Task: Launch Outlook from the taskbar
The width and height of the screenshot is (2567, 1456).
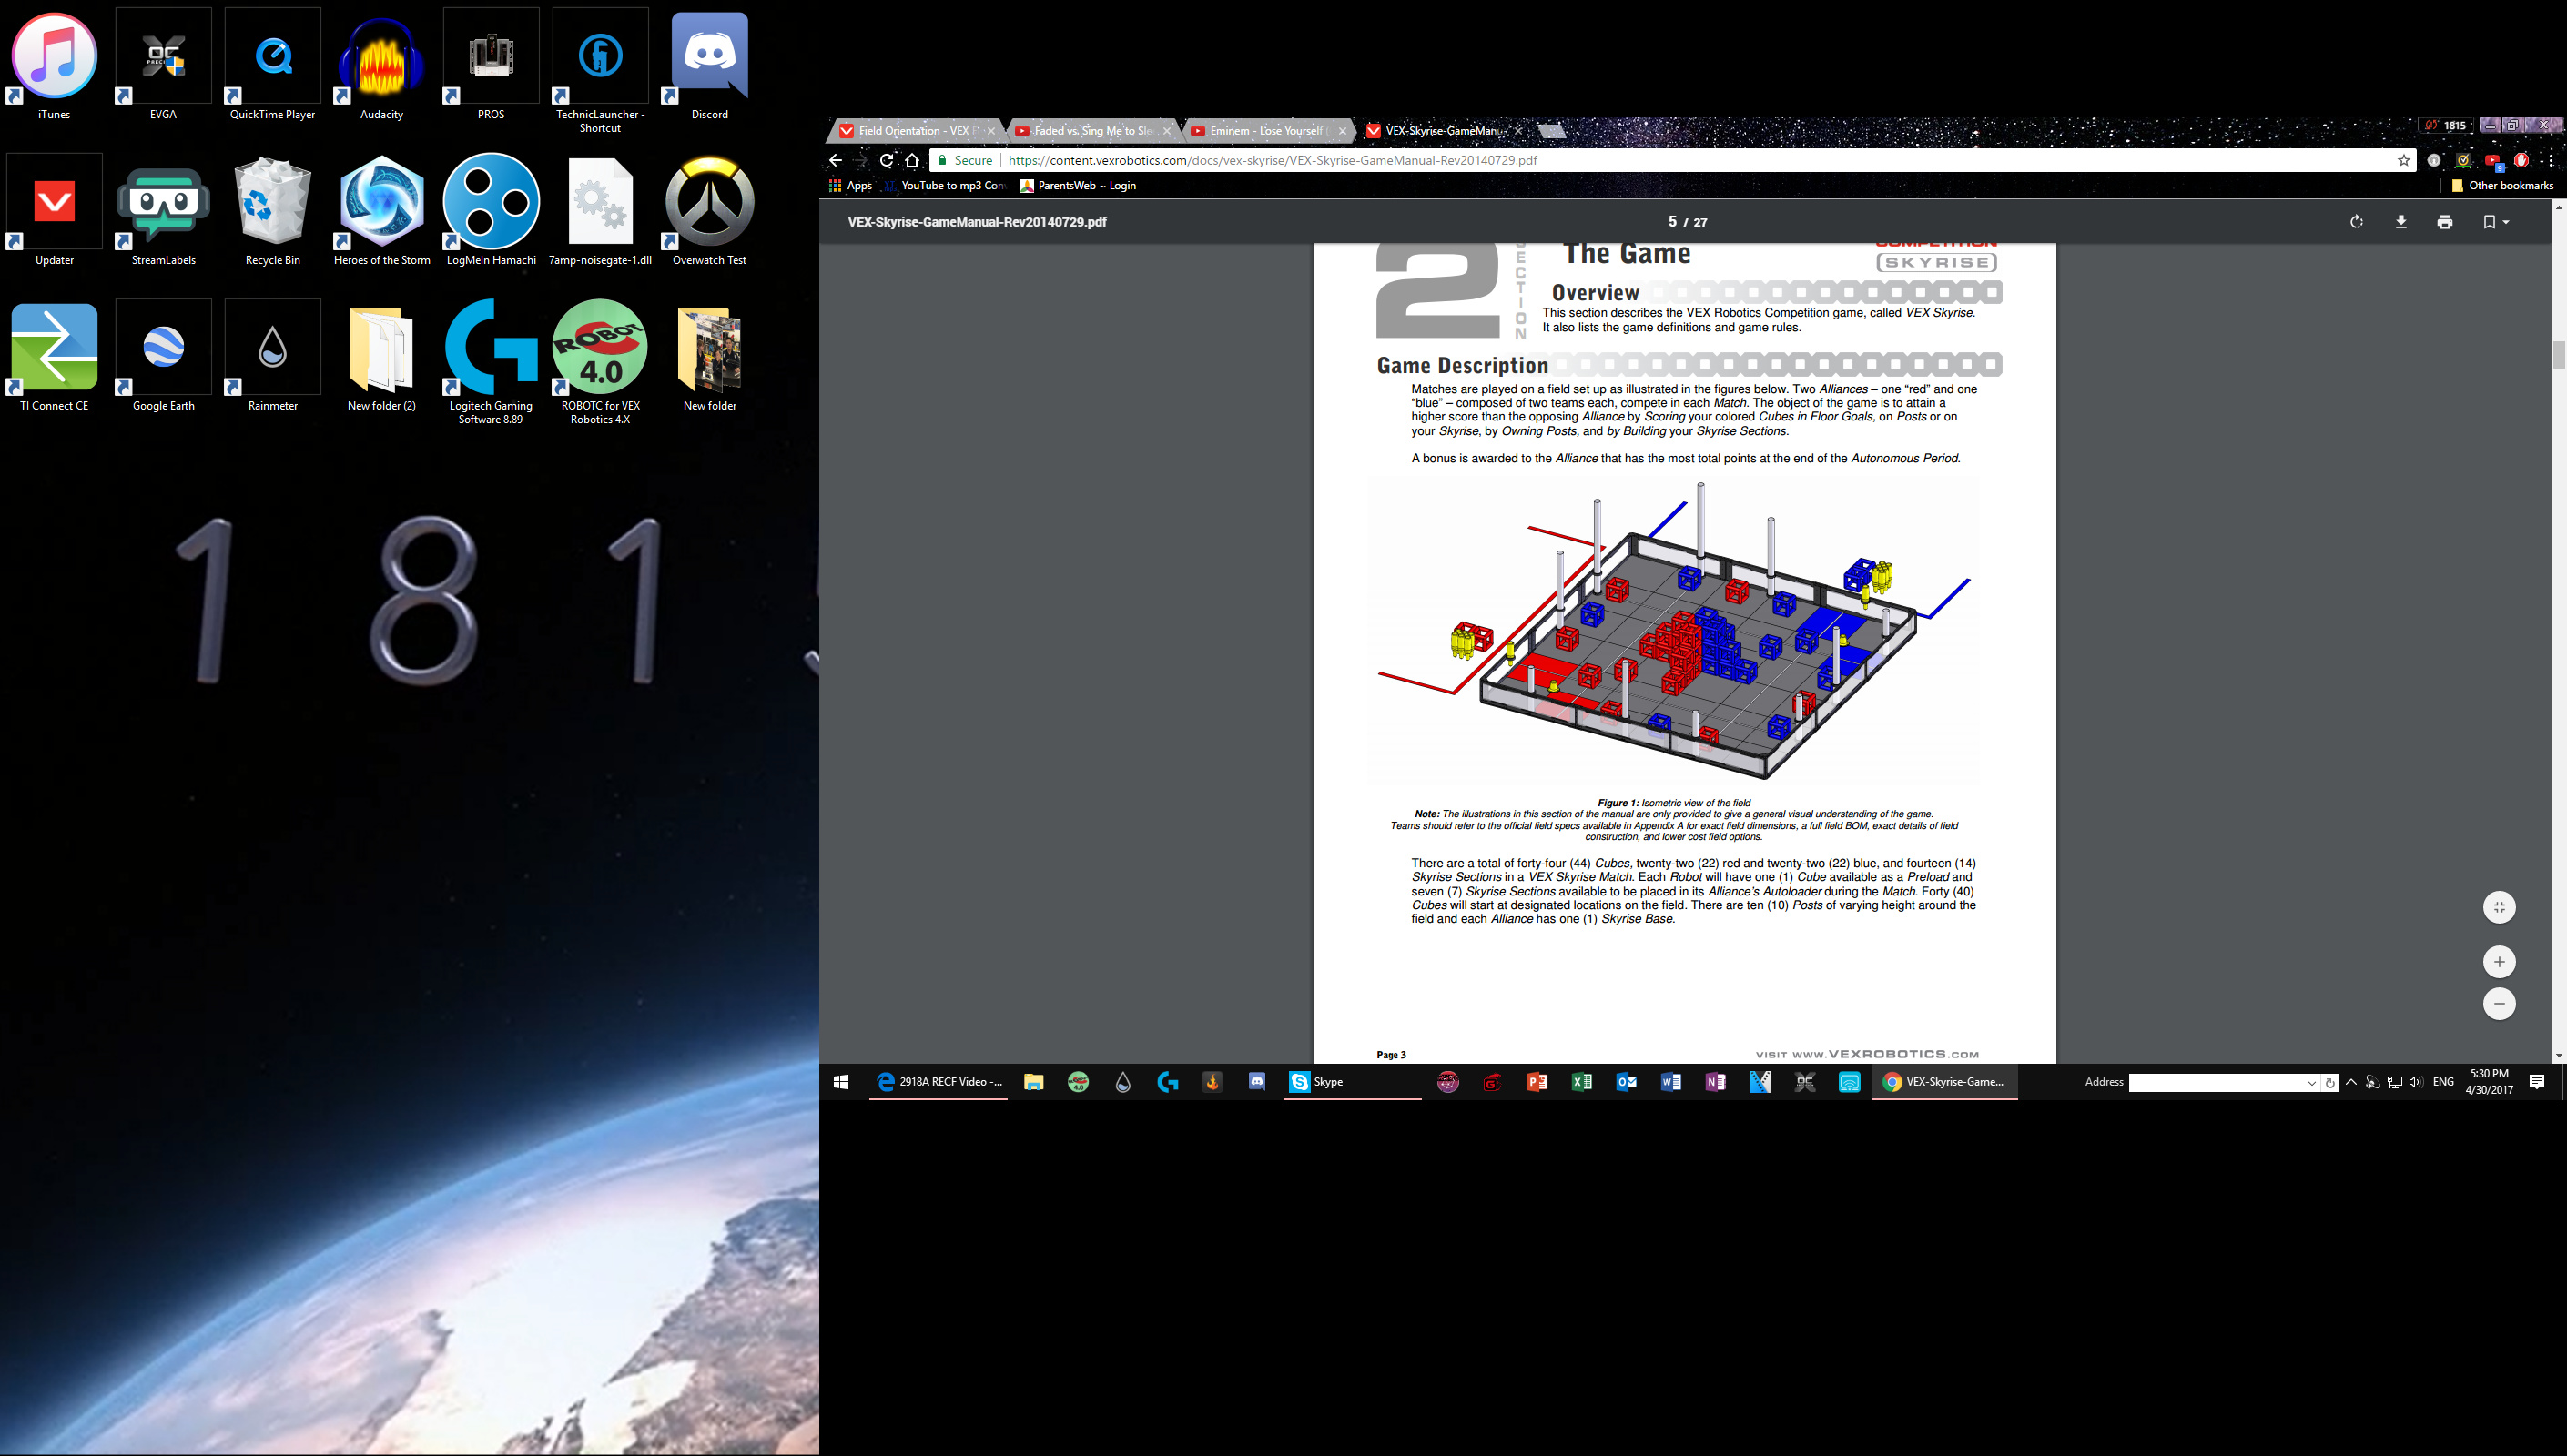Action: [x=1626, y=1082]
